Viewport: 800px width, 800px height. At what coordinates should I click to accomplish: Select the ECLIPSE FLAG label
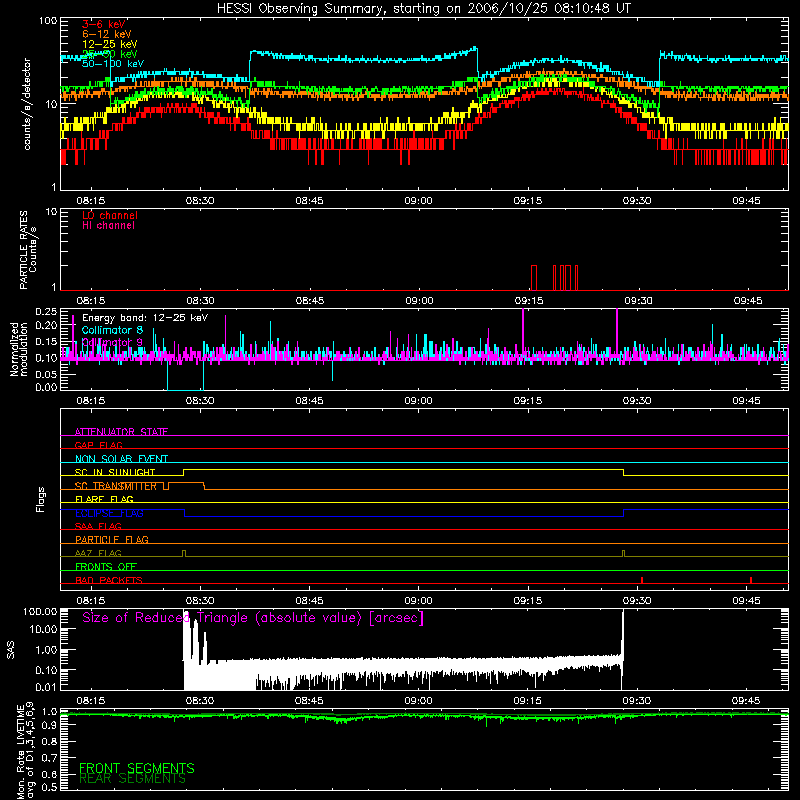(x=109, y=513)
